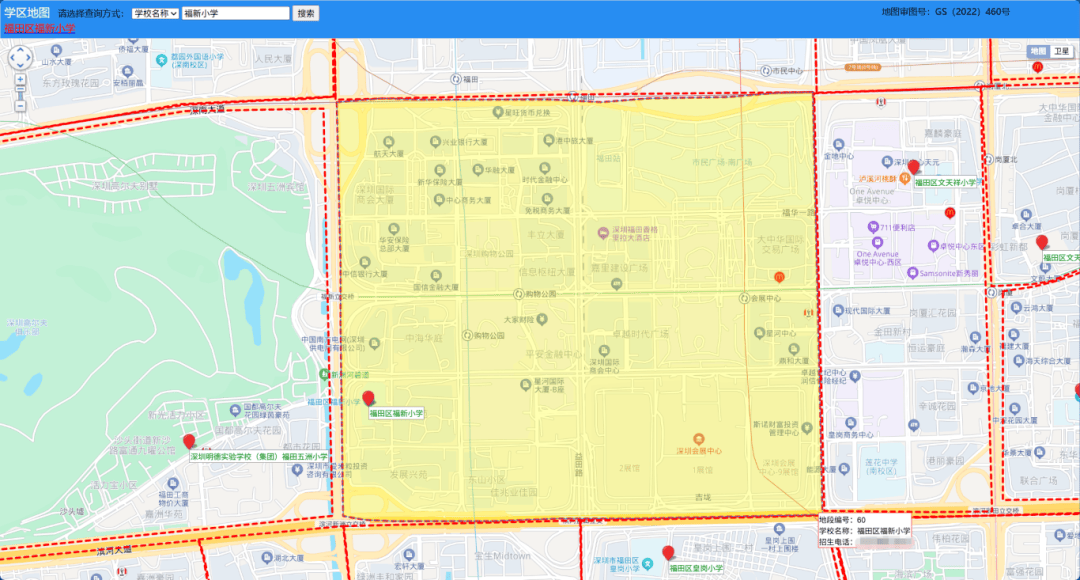Click the red pin for 福田区福新小学
The width and height of the screenshot is (1080, 580).
[x=368, y=398]
